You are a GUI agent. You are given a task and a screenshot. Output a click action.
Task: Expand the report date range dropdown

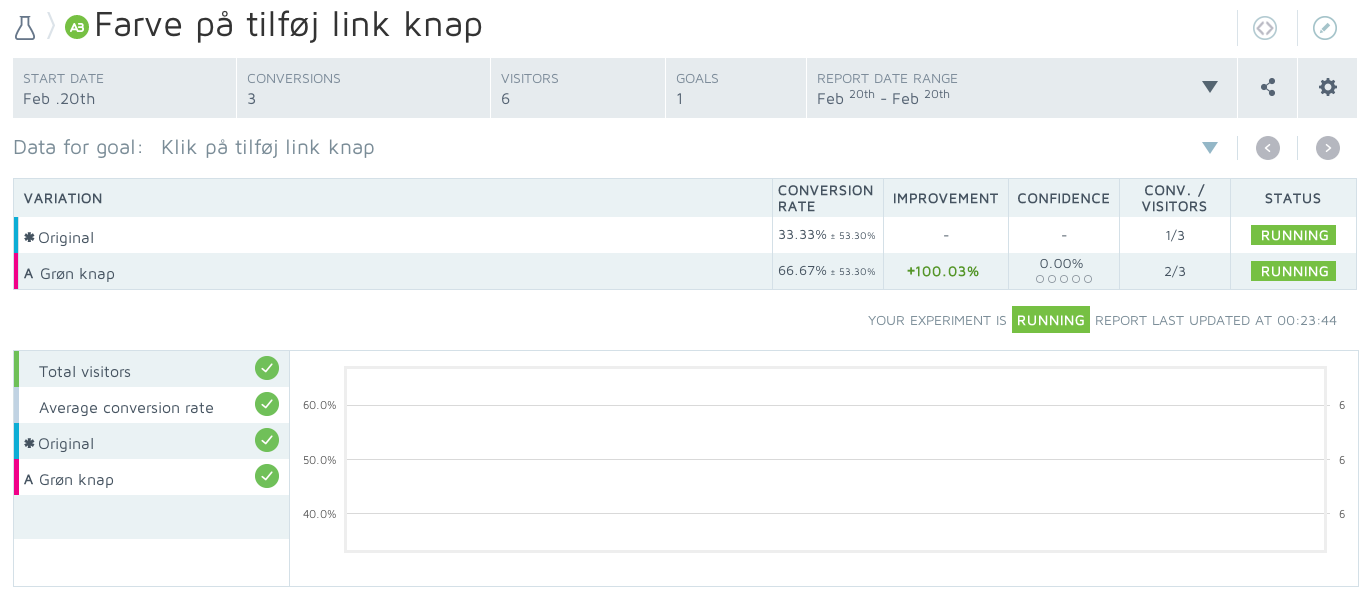coord(1210,87)
